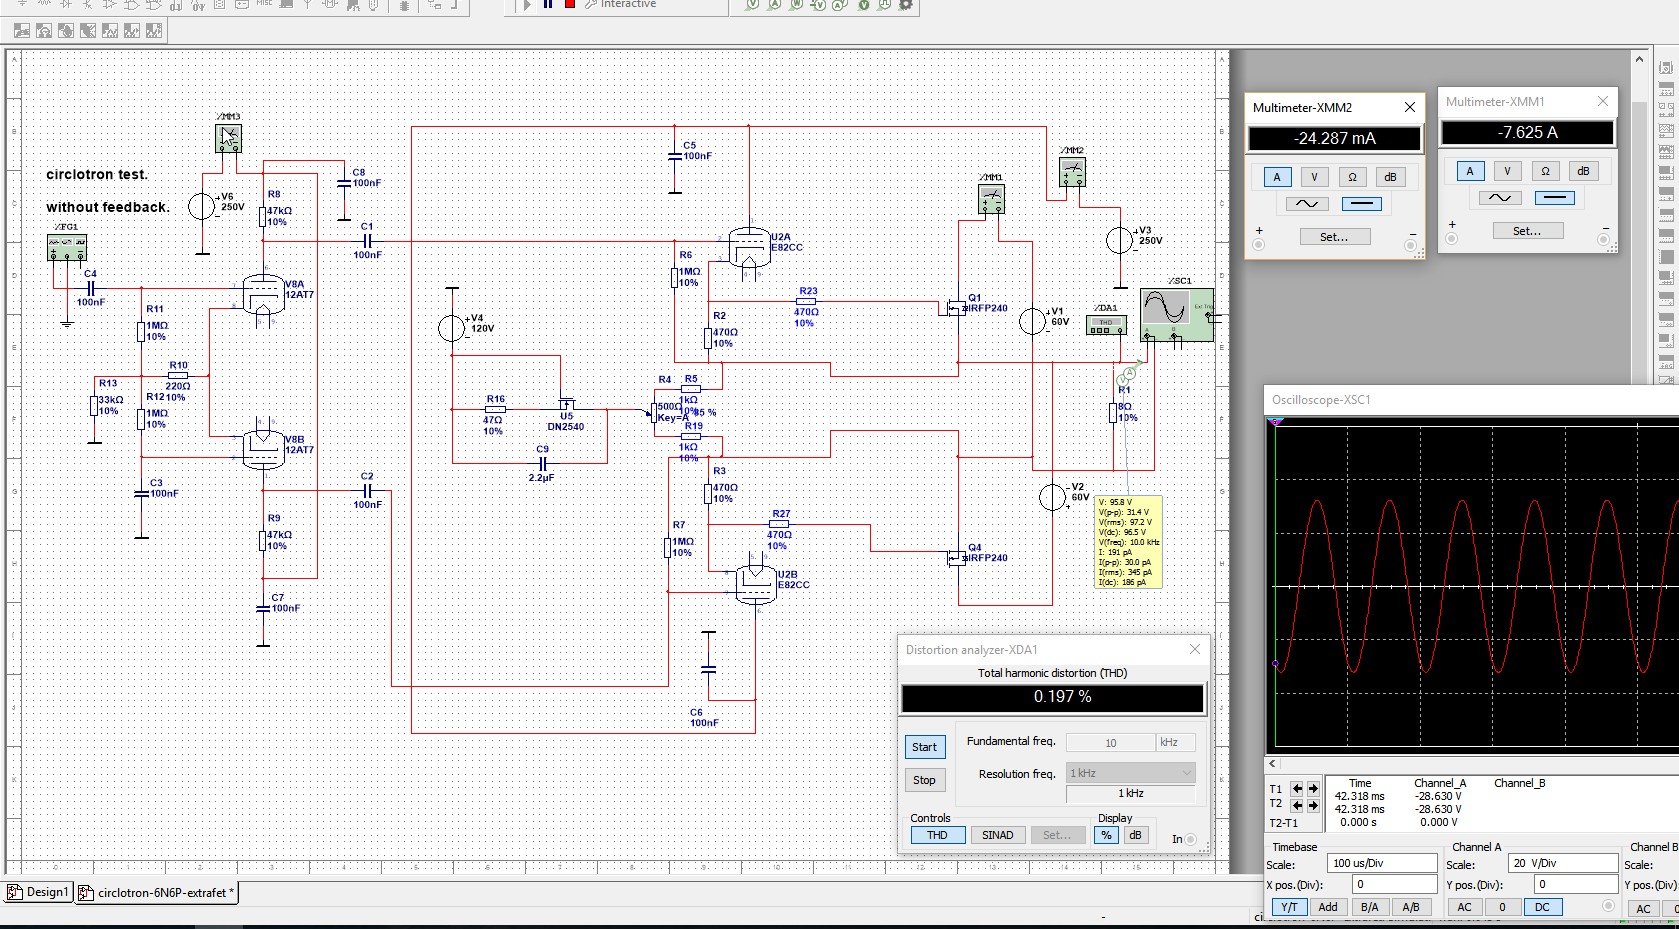This screenshot has width=1679, height=929.
Task: Click the Fundamental freq. value field
Action: (1110, 742)
